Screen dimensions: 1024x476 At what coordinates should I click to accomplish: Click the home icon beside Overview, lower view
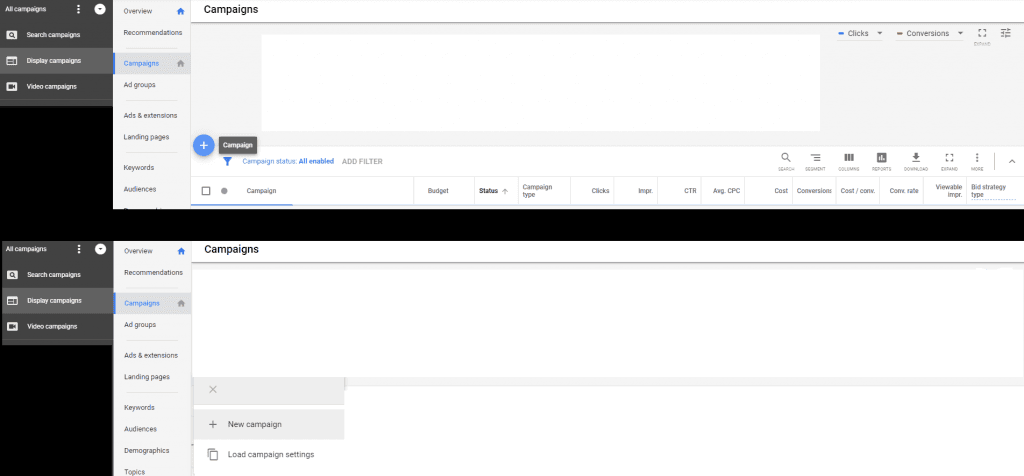point(181,251)
